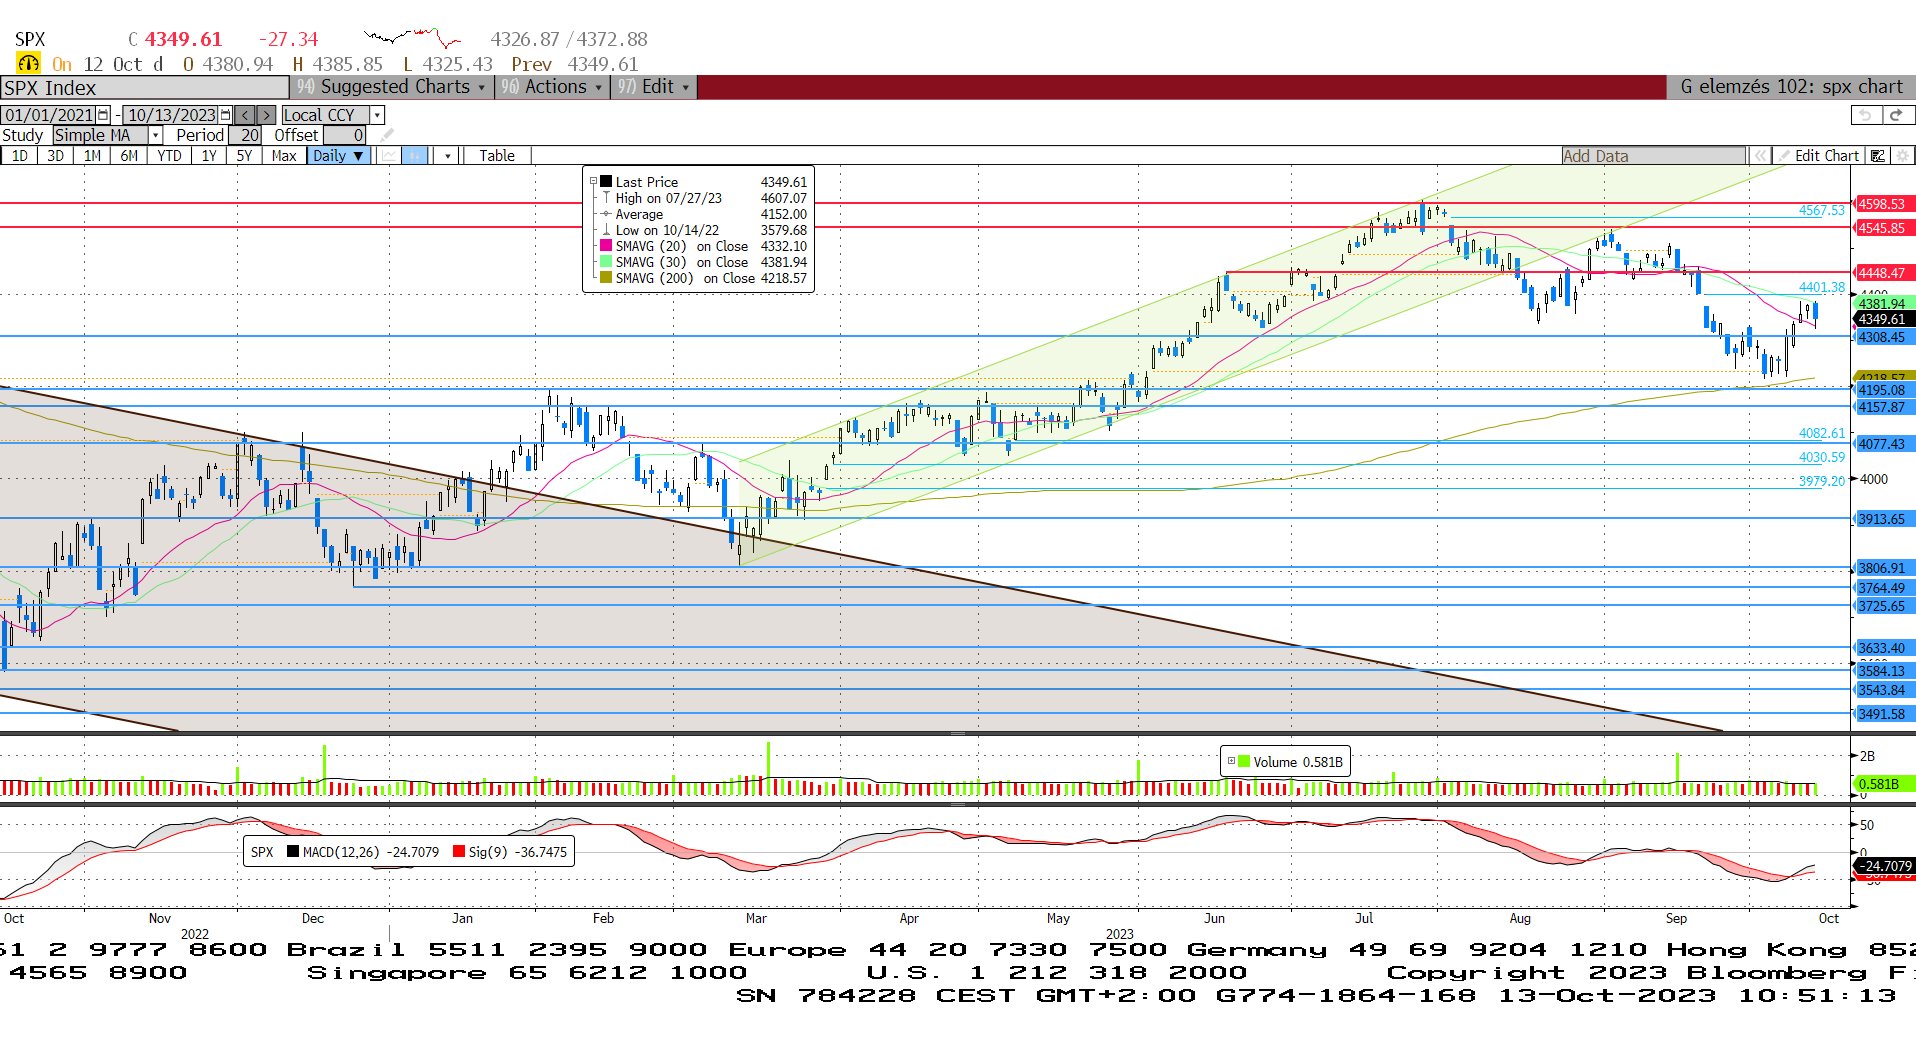Screen dimensions: 1916x1051
Task: Click the 4308.45 blue price level label
Action: [1882, 337]
